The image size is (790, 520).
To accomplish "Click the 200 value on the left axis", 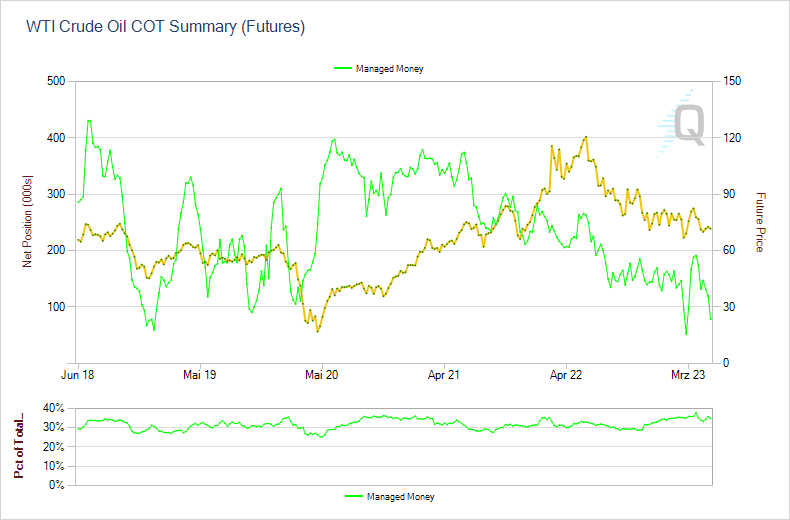I will point(56,250).
